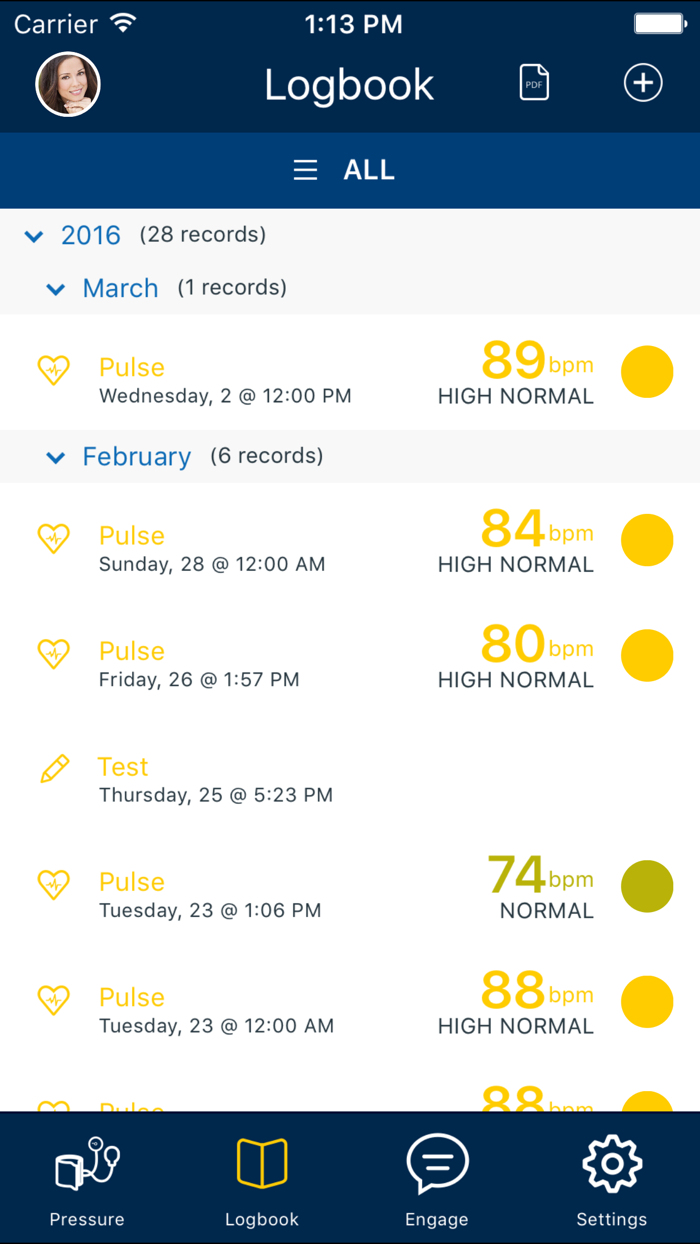
Task: Collapse the February month section
Action: click(x=56, y=457)
